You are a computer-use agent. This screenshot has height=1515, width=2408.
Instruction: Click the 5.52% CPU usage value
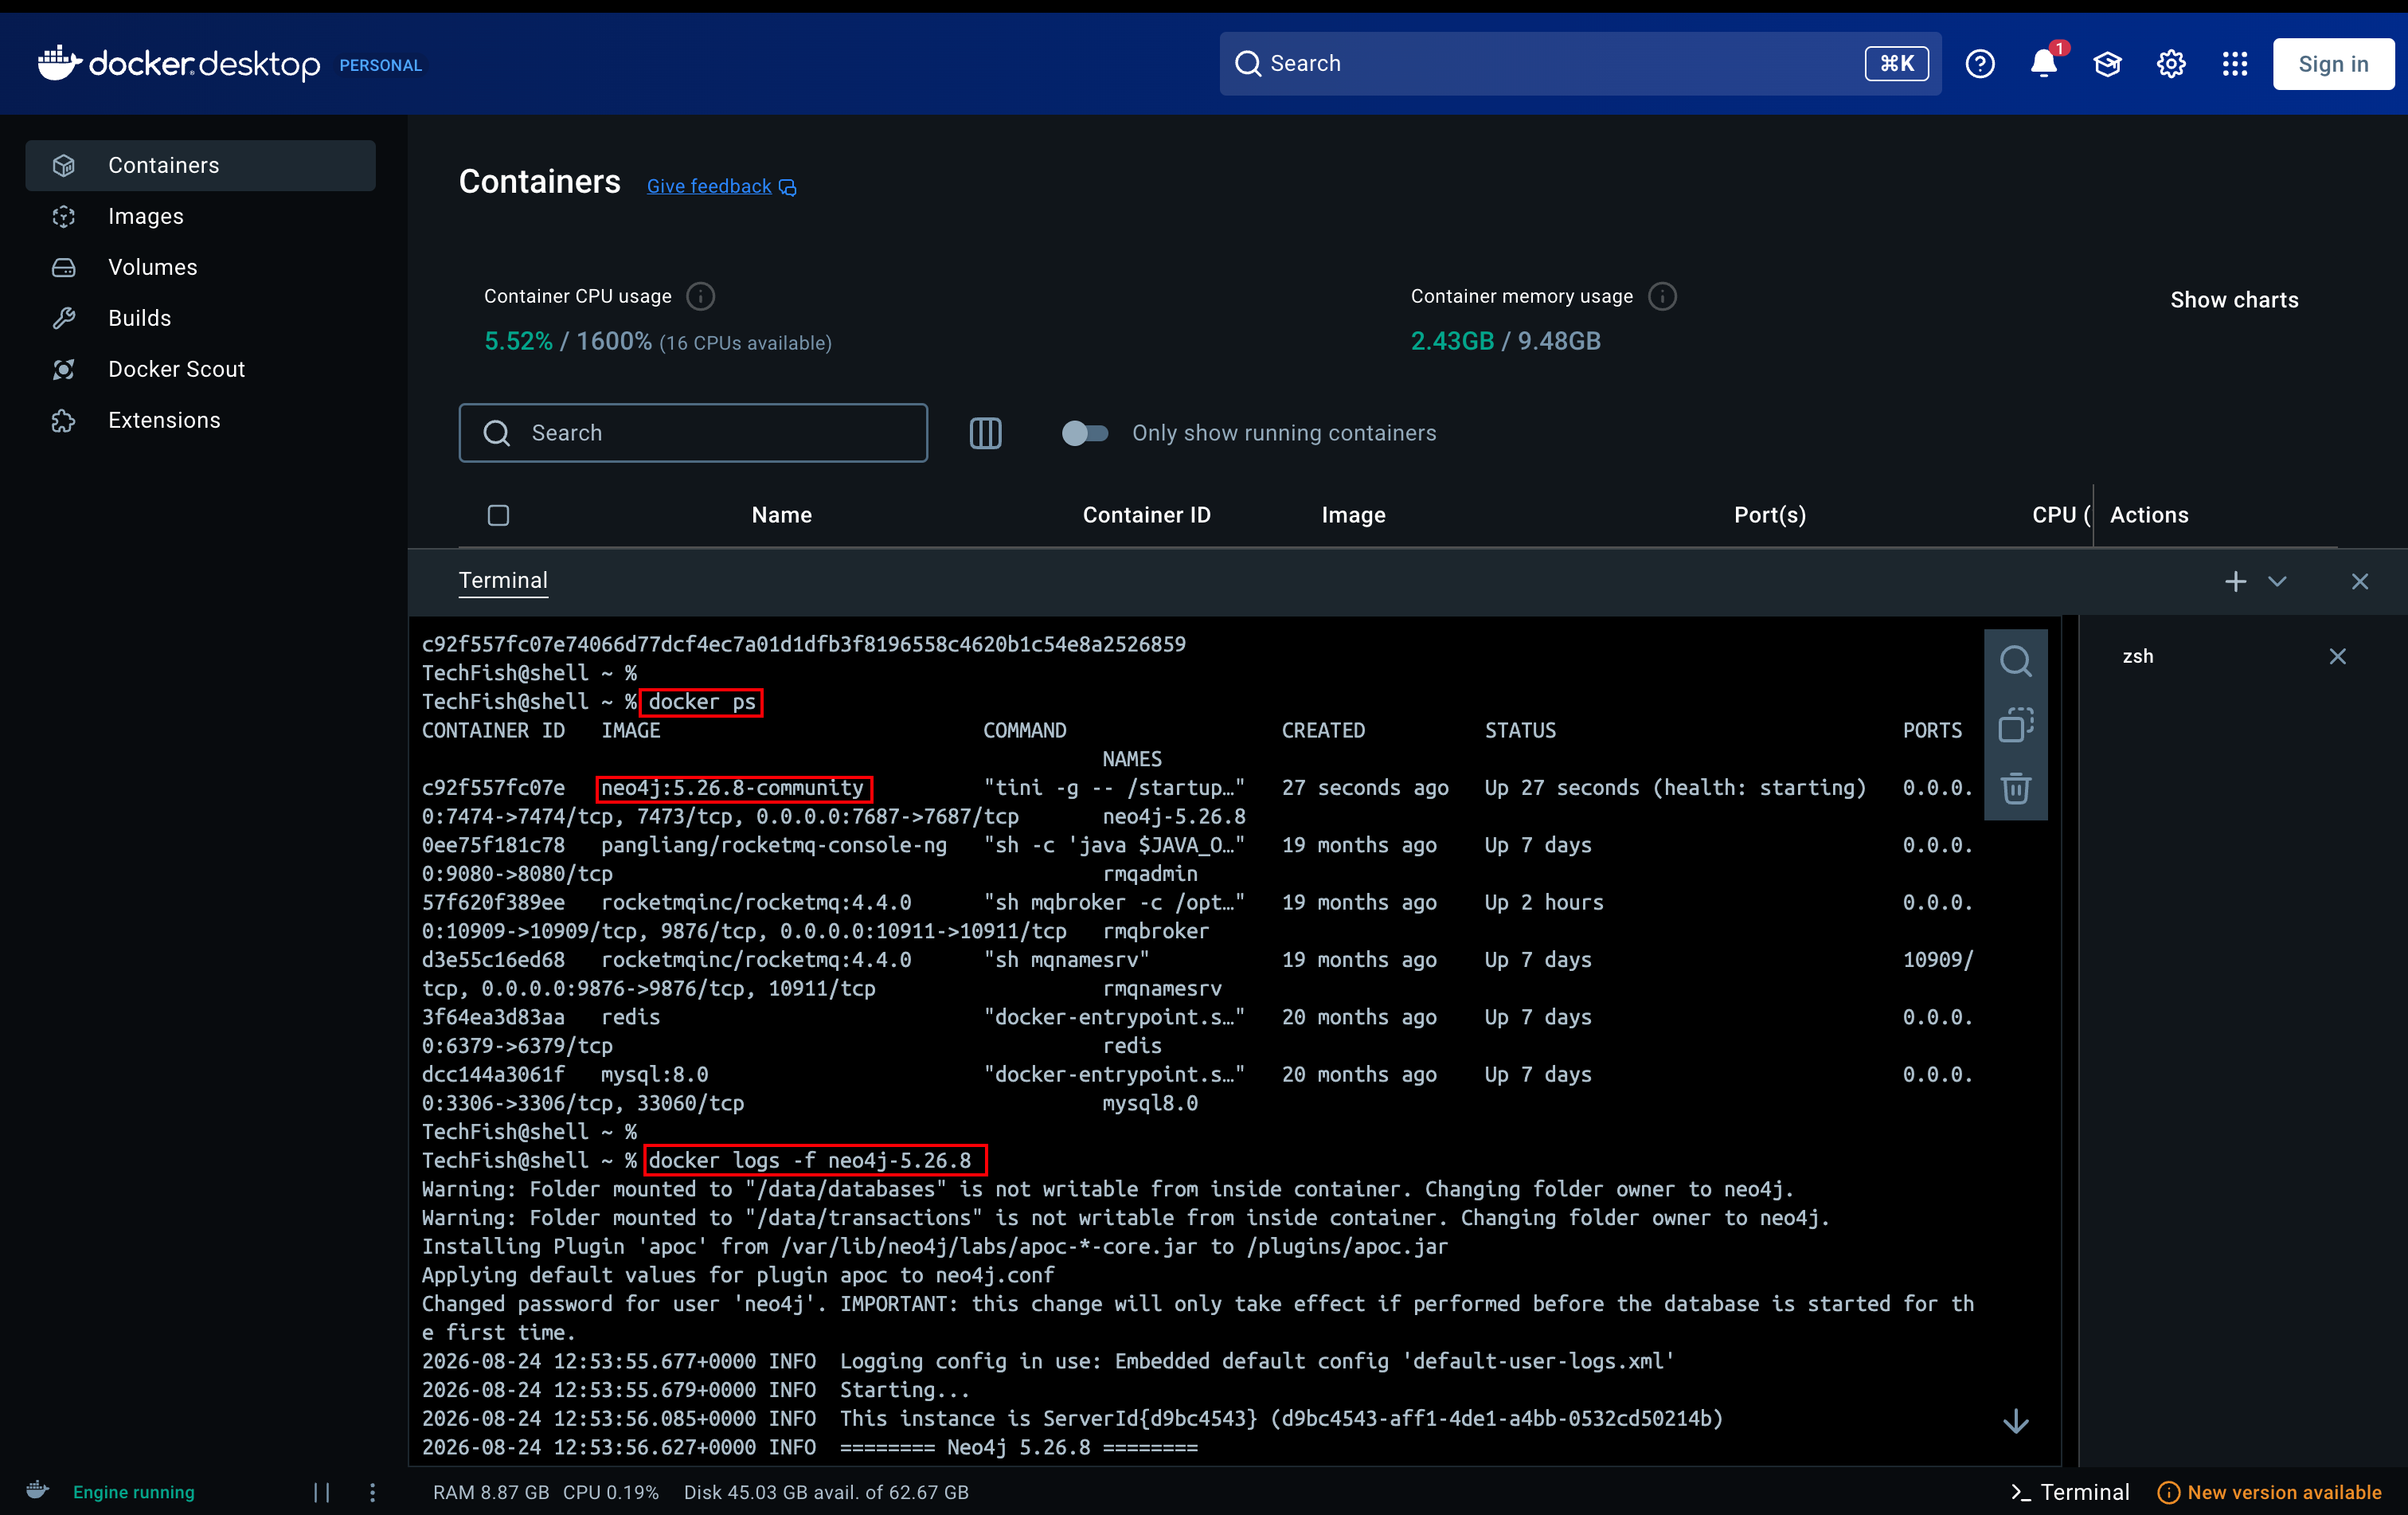[518, 341]
